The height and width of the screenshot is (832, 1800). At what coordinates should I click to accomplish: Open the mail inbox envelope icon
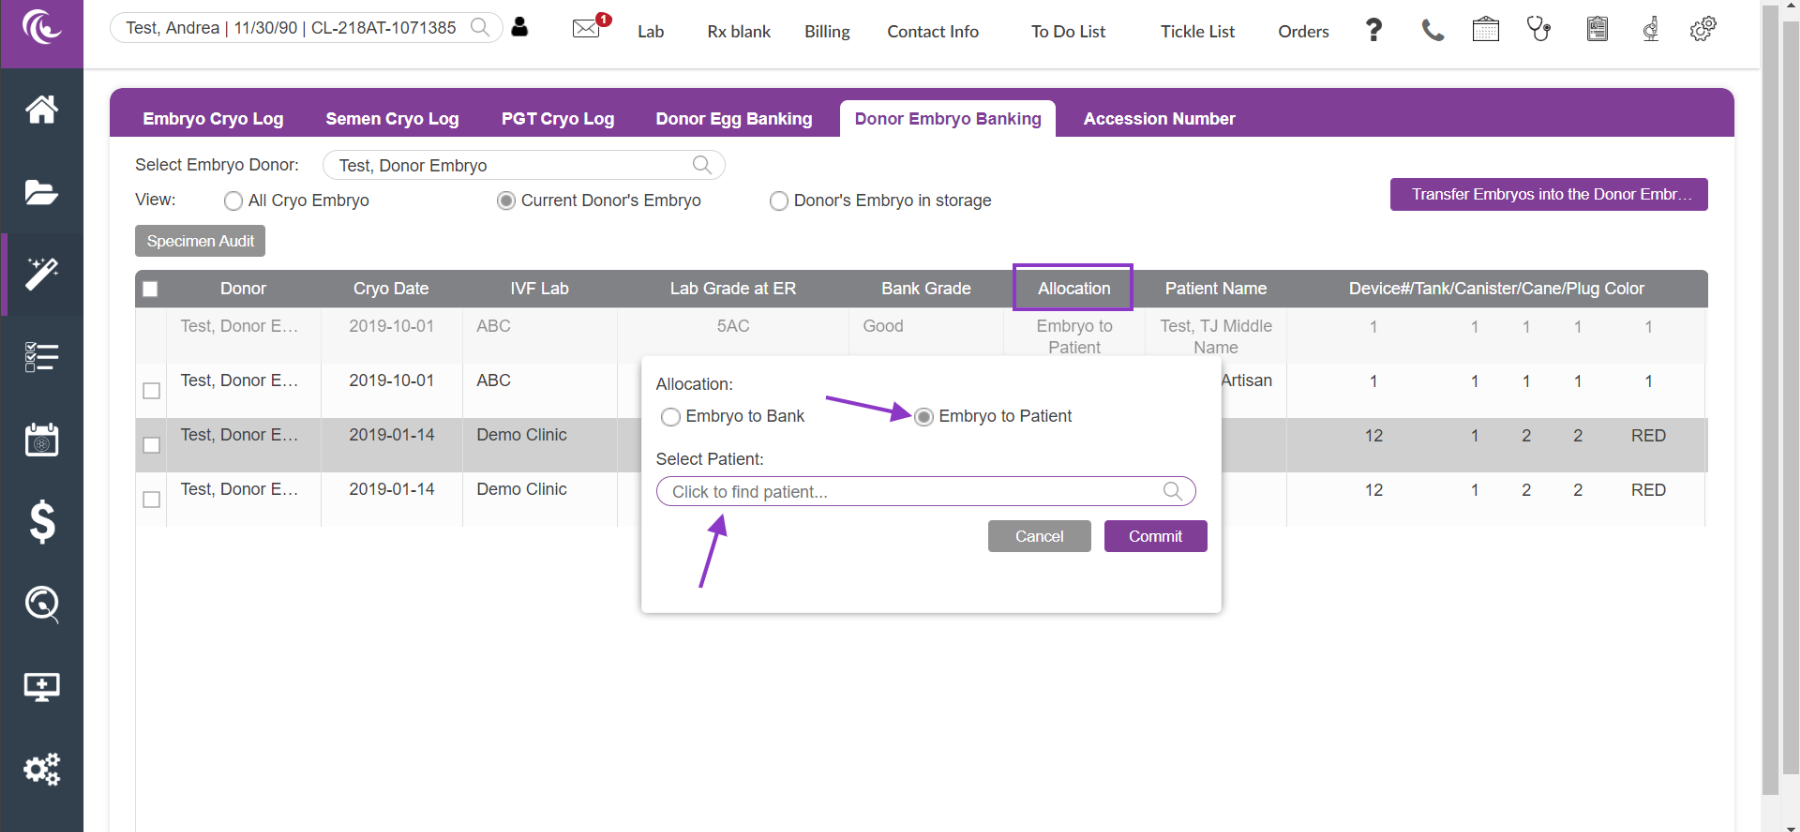[586, 29]
